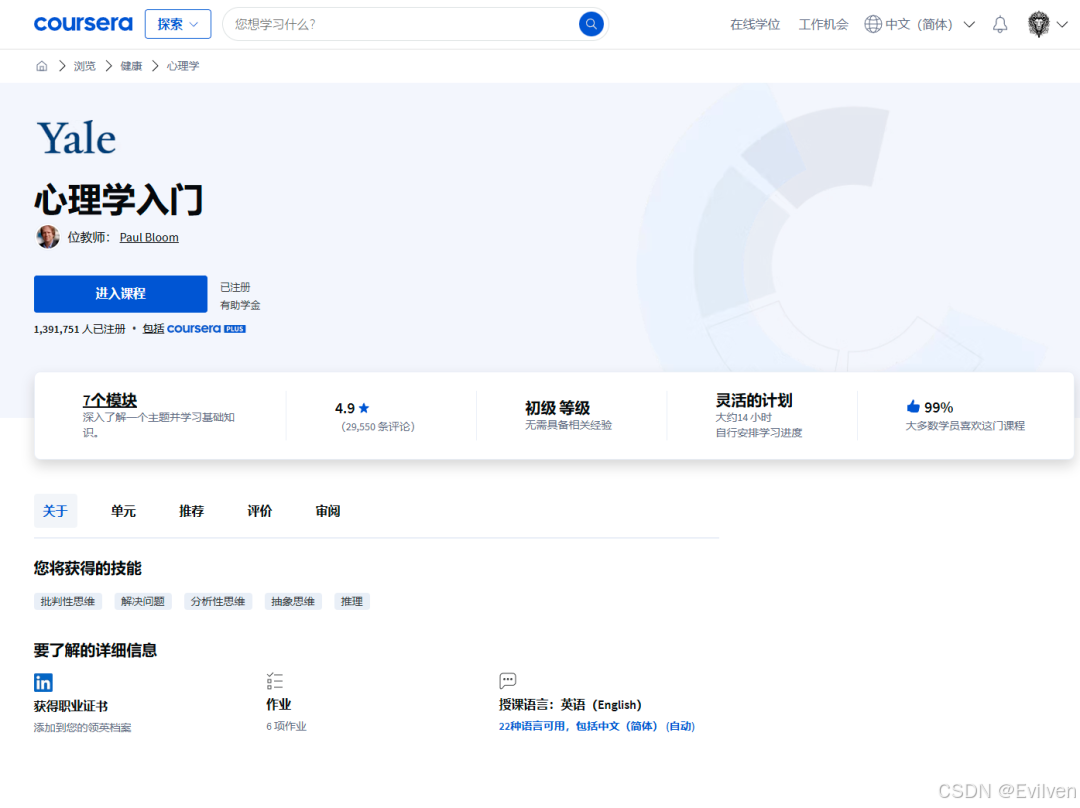Viewport: 1080px width, 808px height.
Task: Open 工作机会 link
Action: pyautogui.click(x=823, y=25)
